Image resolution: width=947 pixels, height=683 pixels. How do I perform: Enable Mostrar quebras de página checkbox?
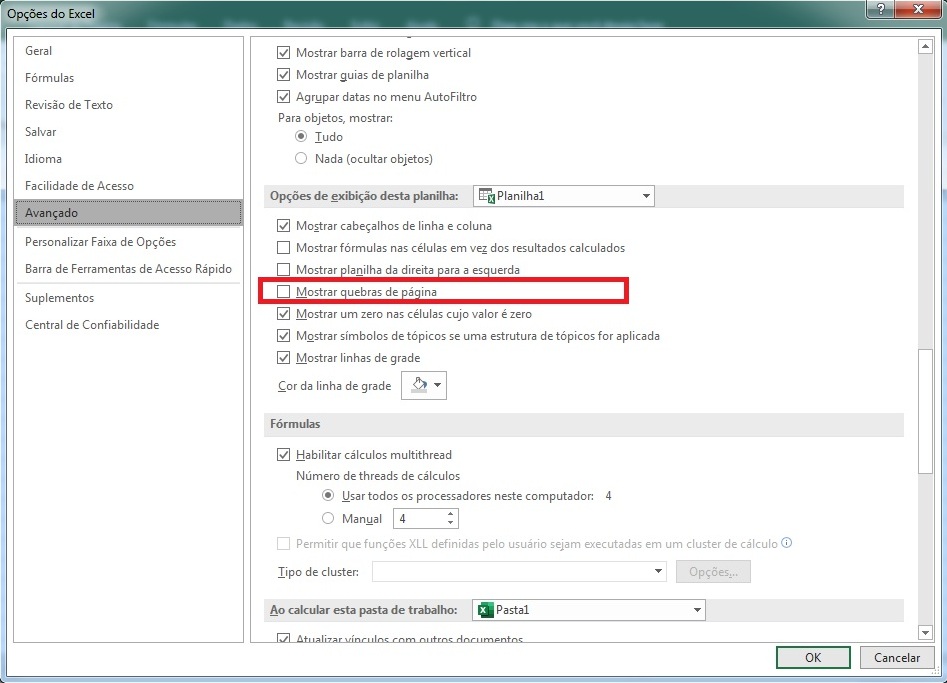(x=283, y=292)
